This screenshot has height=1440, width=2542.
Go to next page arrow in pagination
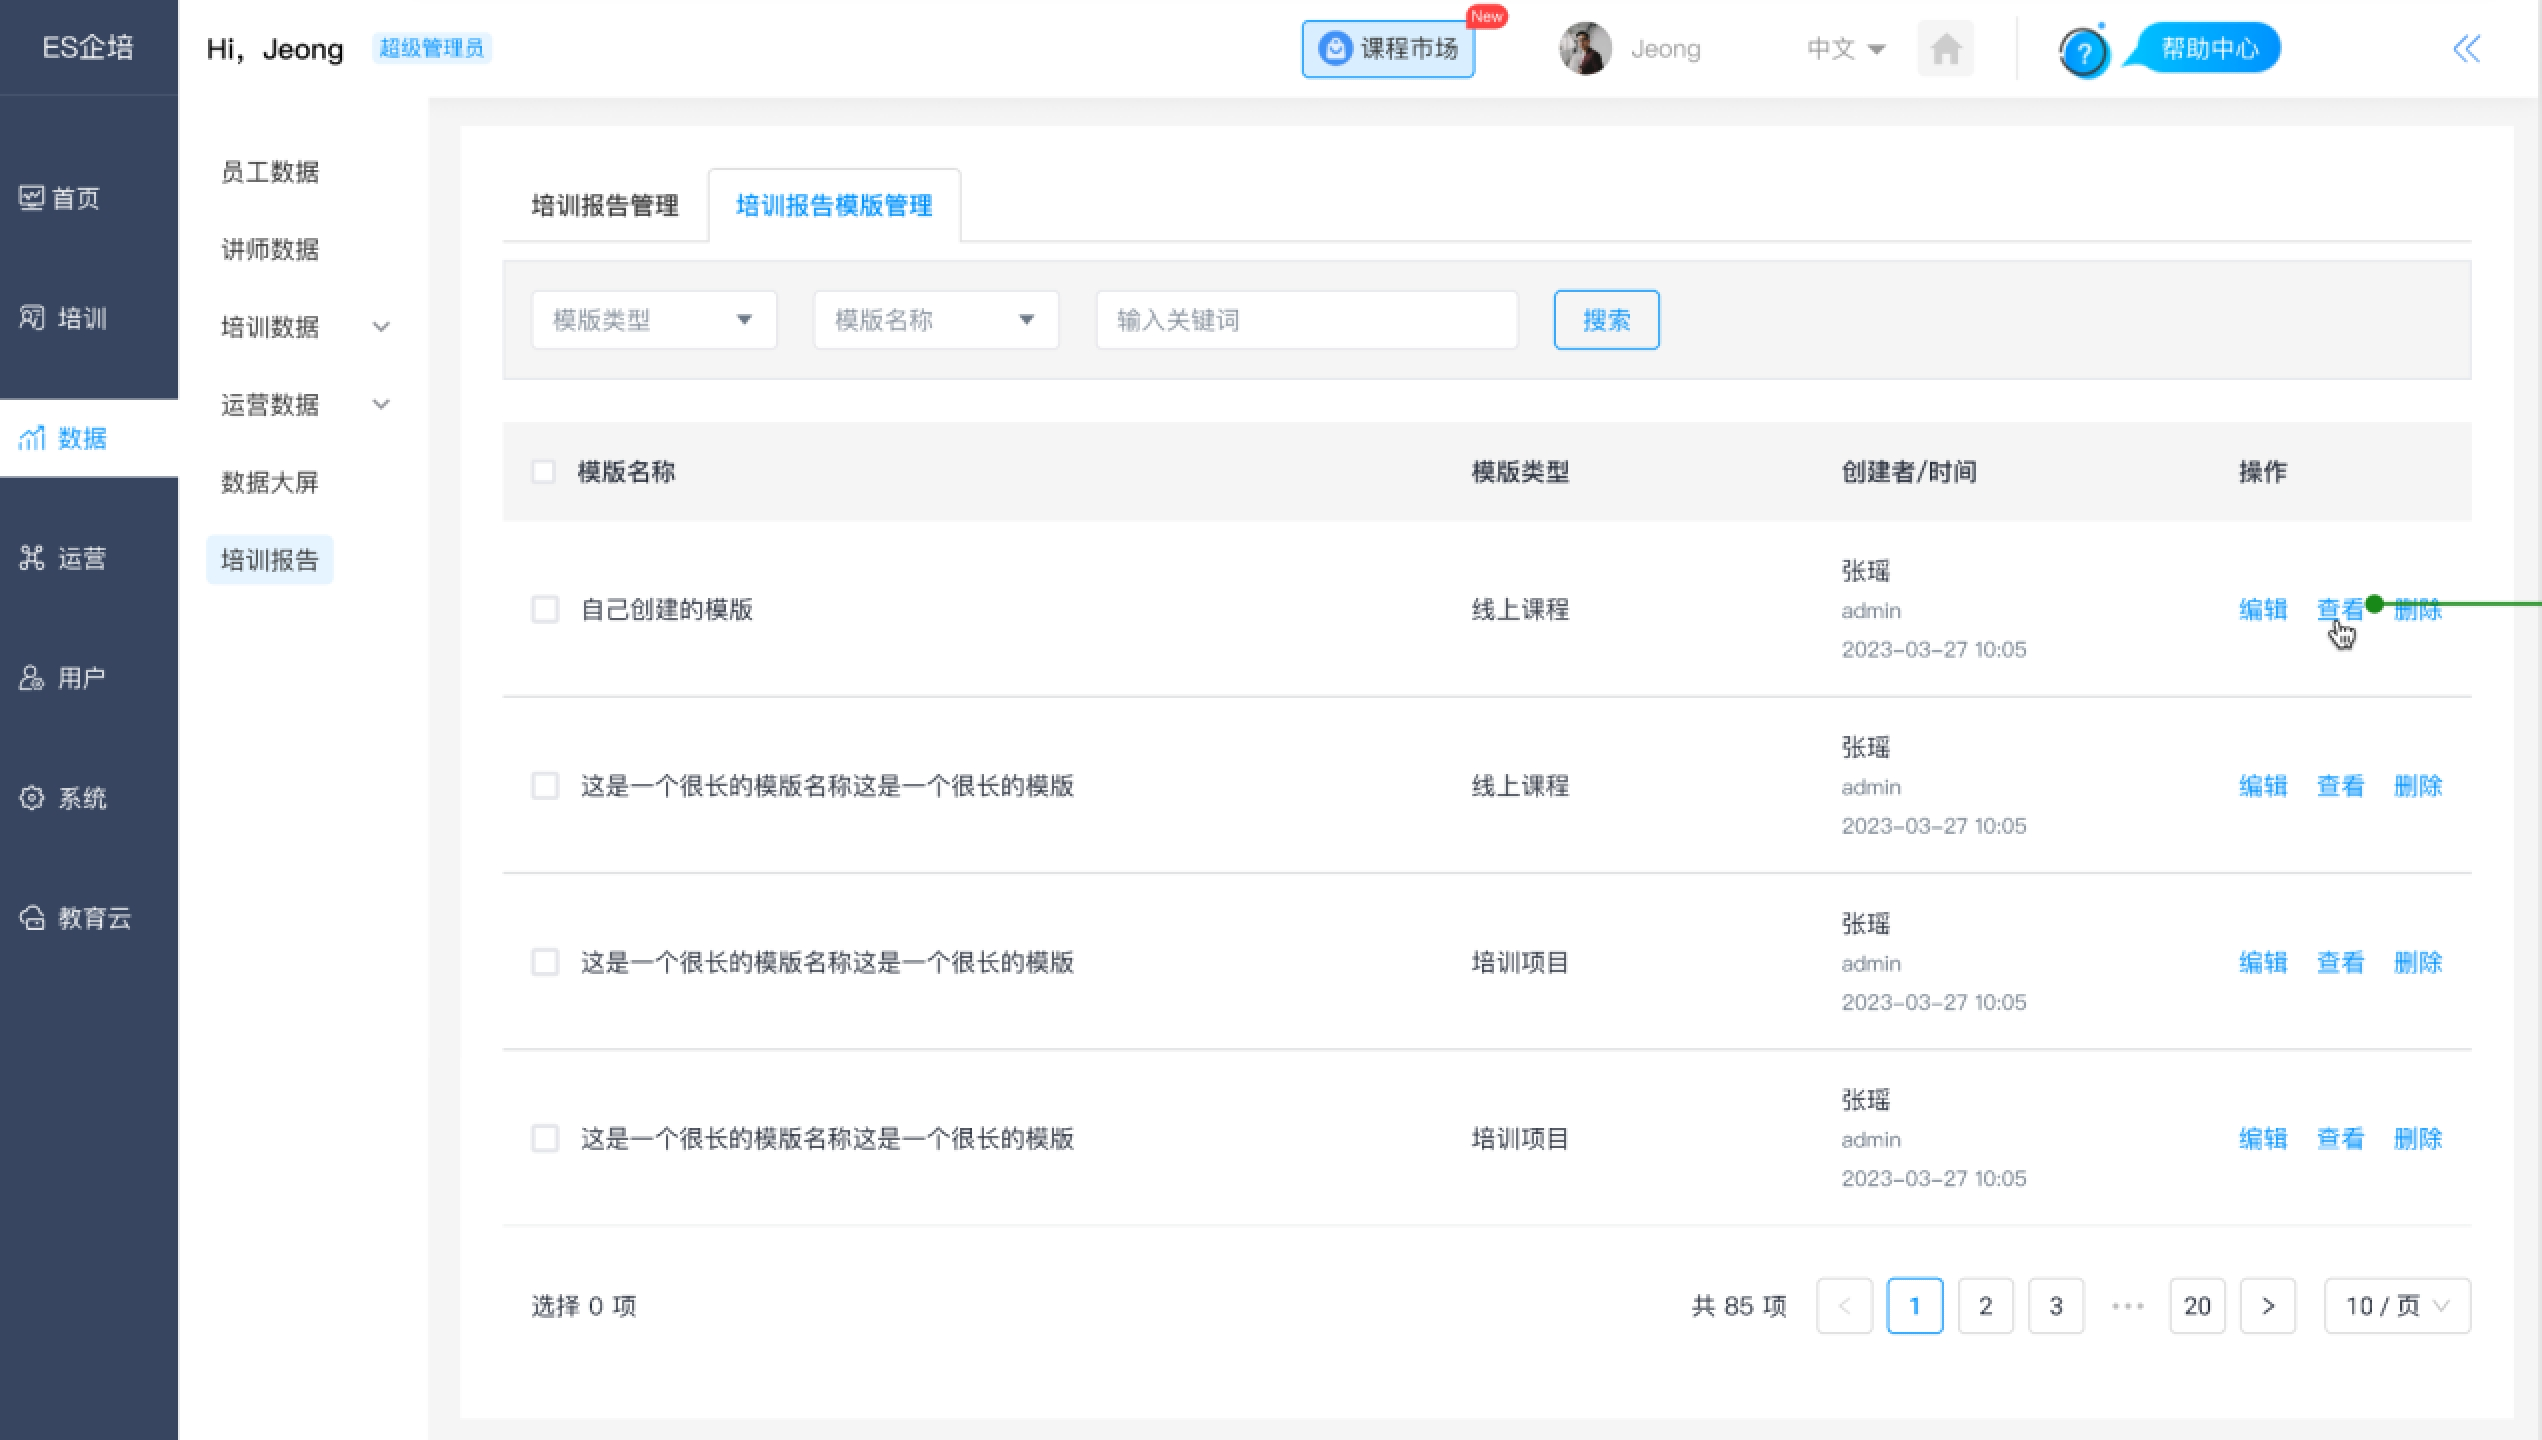click(x=2267, y=1306)
